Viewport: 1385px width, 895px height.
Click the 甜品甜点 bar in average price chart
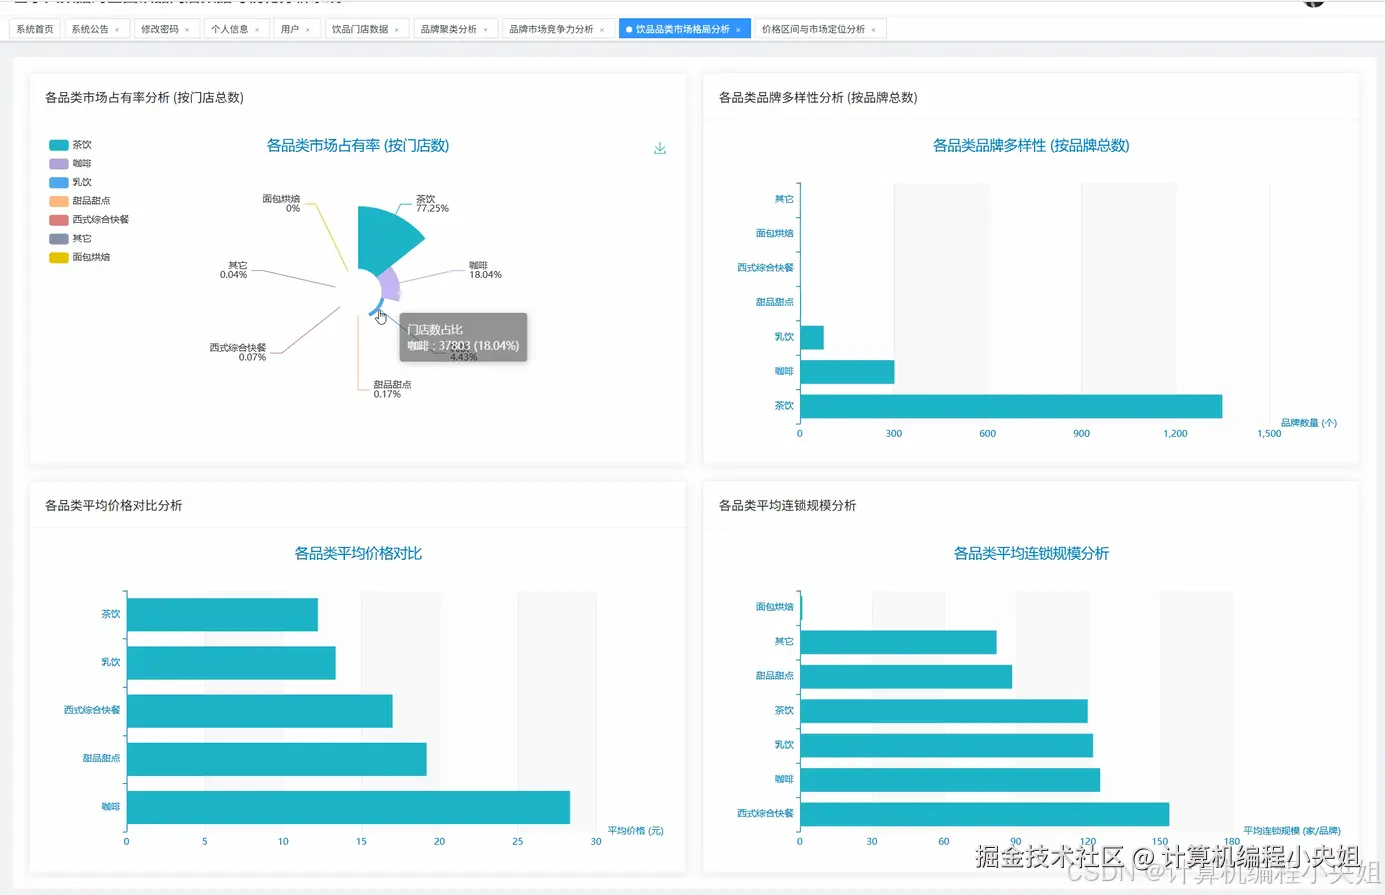tap(277, 759)
